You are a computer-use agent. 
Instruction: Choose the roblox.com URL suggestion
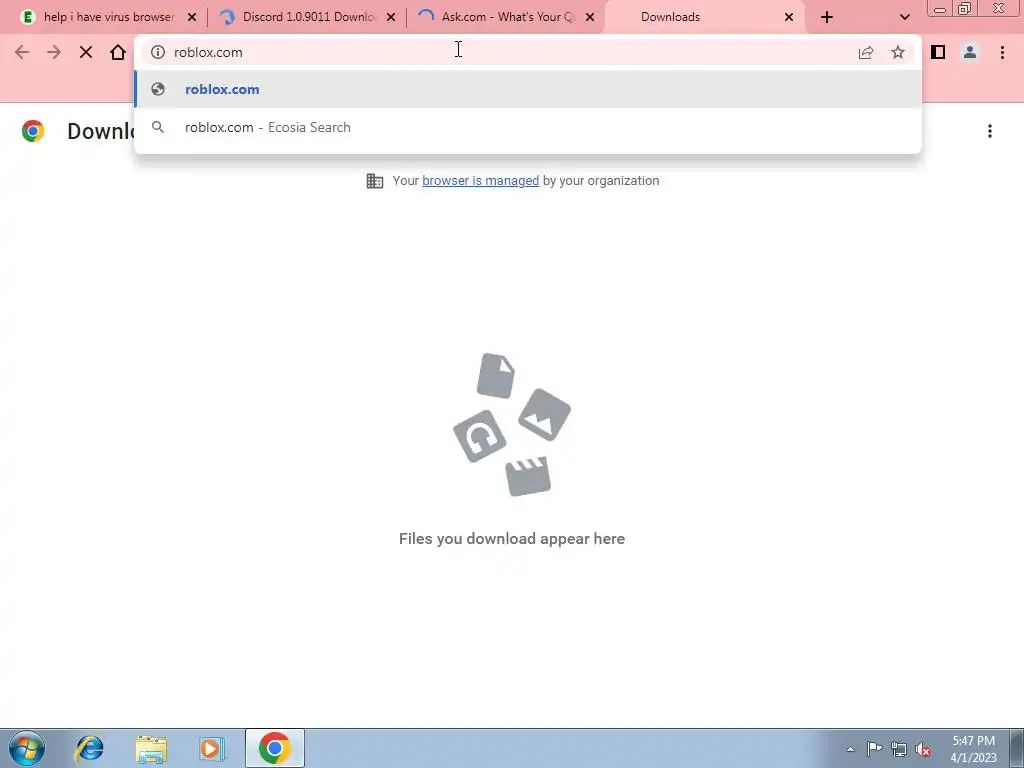(x=528, y=89)
